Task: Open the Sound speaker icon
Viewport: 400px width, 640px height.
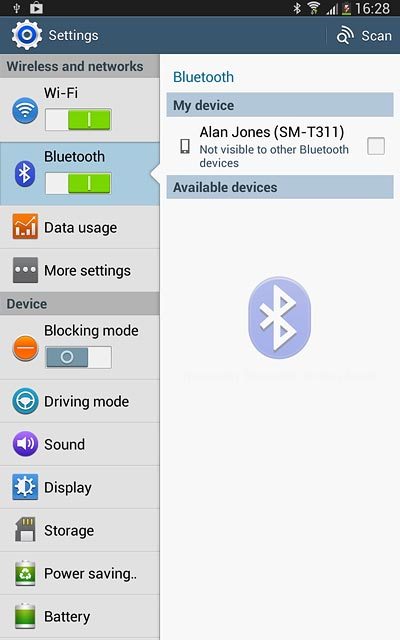Action: pyautogui.click(x=25, y=444)
